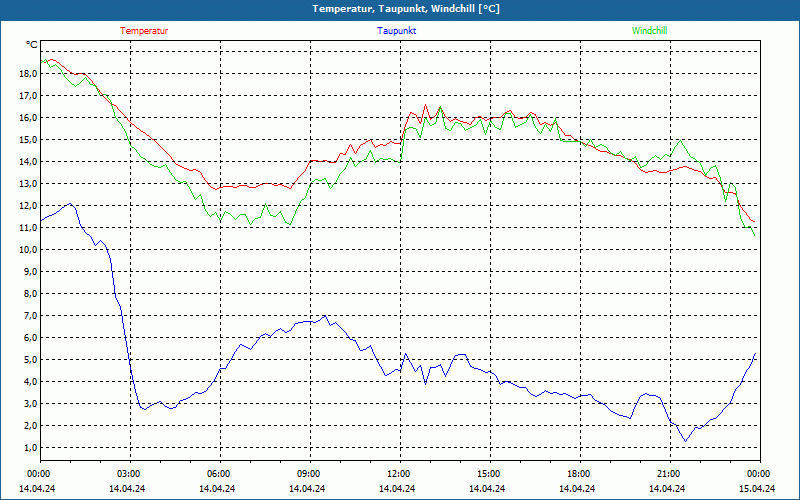Screen dimensions: 800x500
Task: Click the 15,0 y-axis value
Action: [x=28, y=140]
